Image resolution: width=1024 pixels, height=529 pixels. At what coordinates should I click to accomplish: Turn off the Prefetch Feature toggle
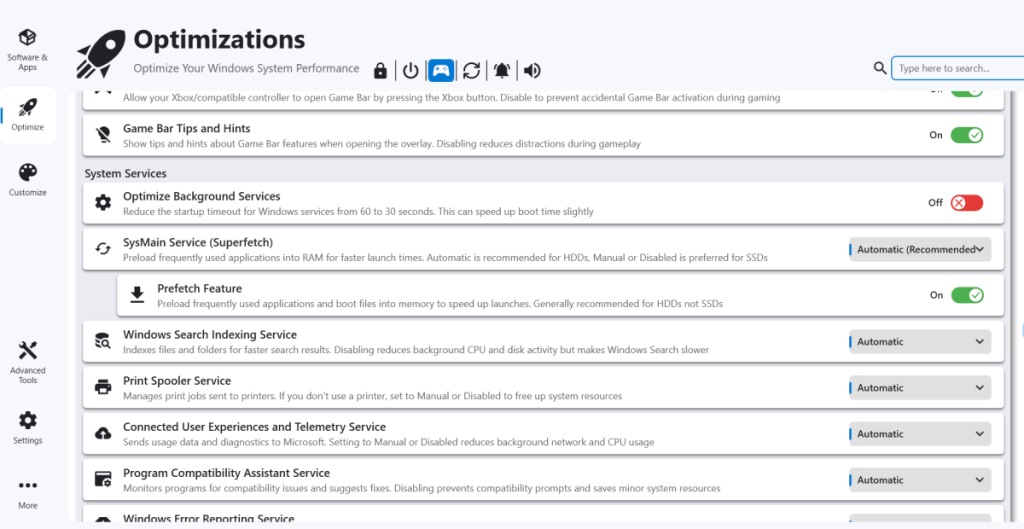coord(966,295)
